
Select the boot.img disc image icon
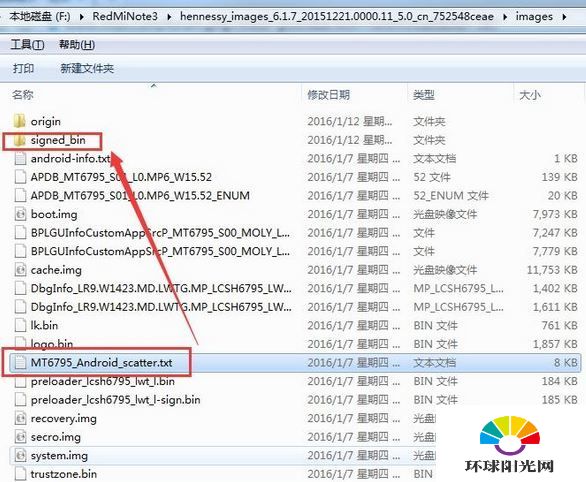coord(20,214)
